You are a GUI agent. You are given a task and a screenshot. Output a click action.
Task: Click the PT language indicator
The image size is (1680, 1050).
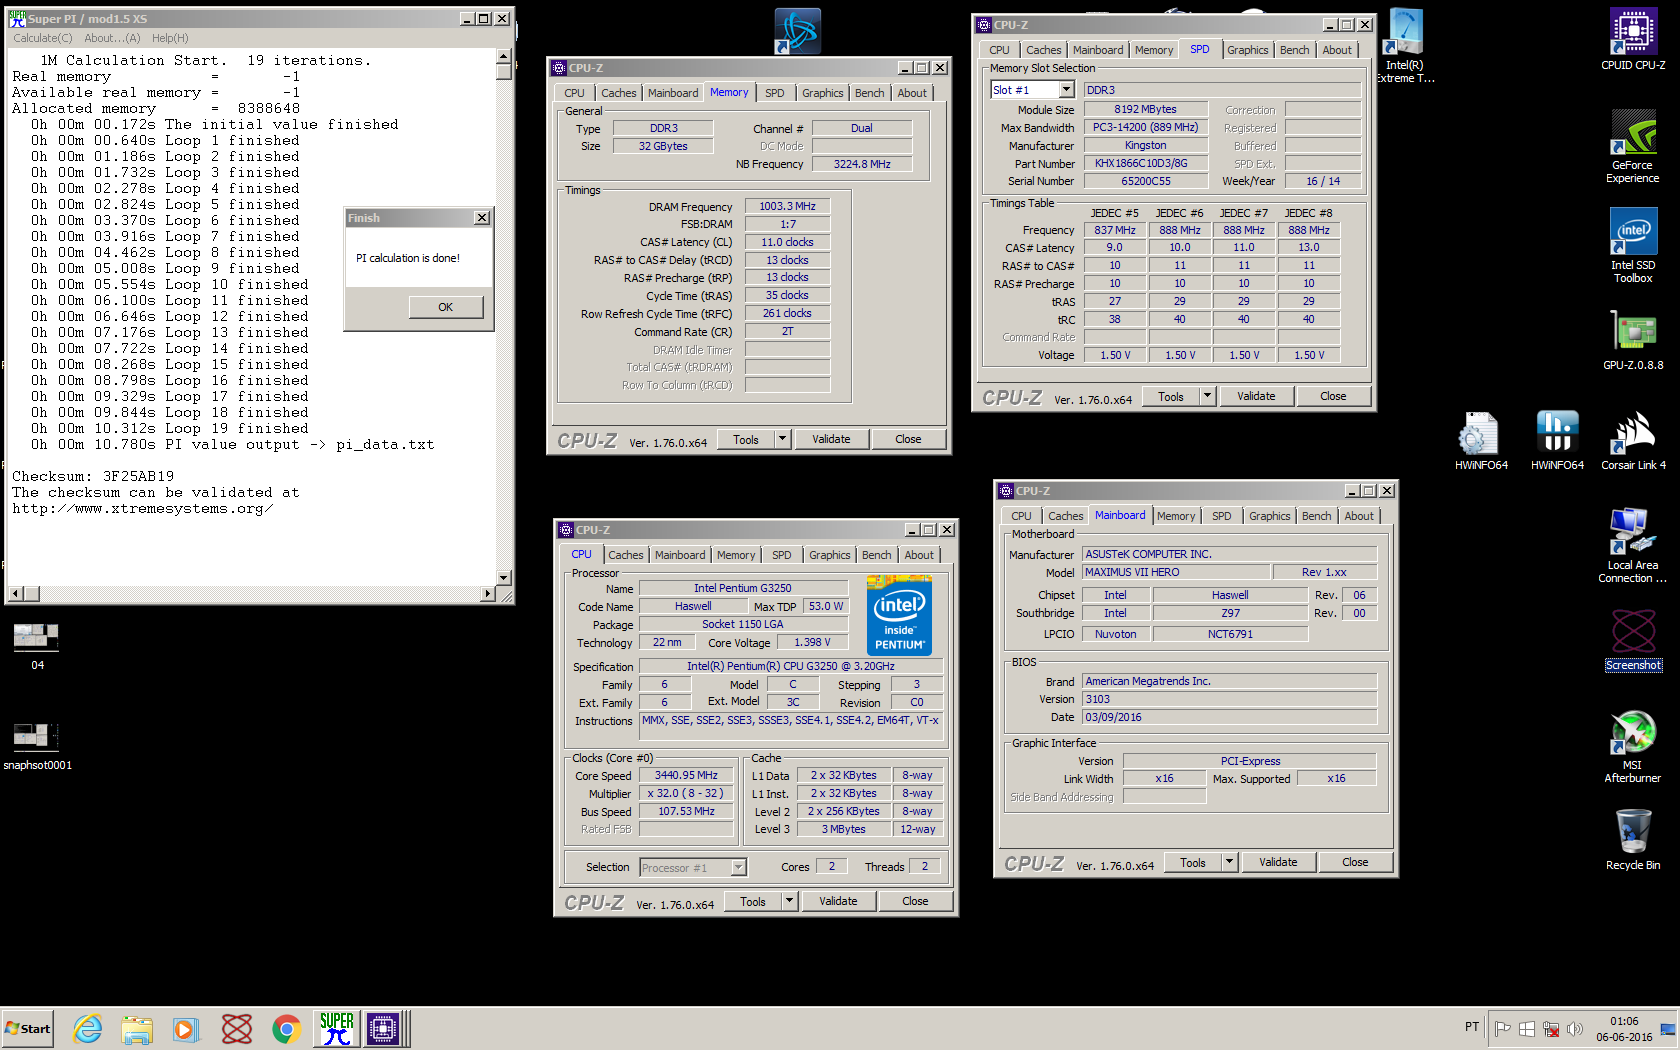(x=1472, y=1027)
